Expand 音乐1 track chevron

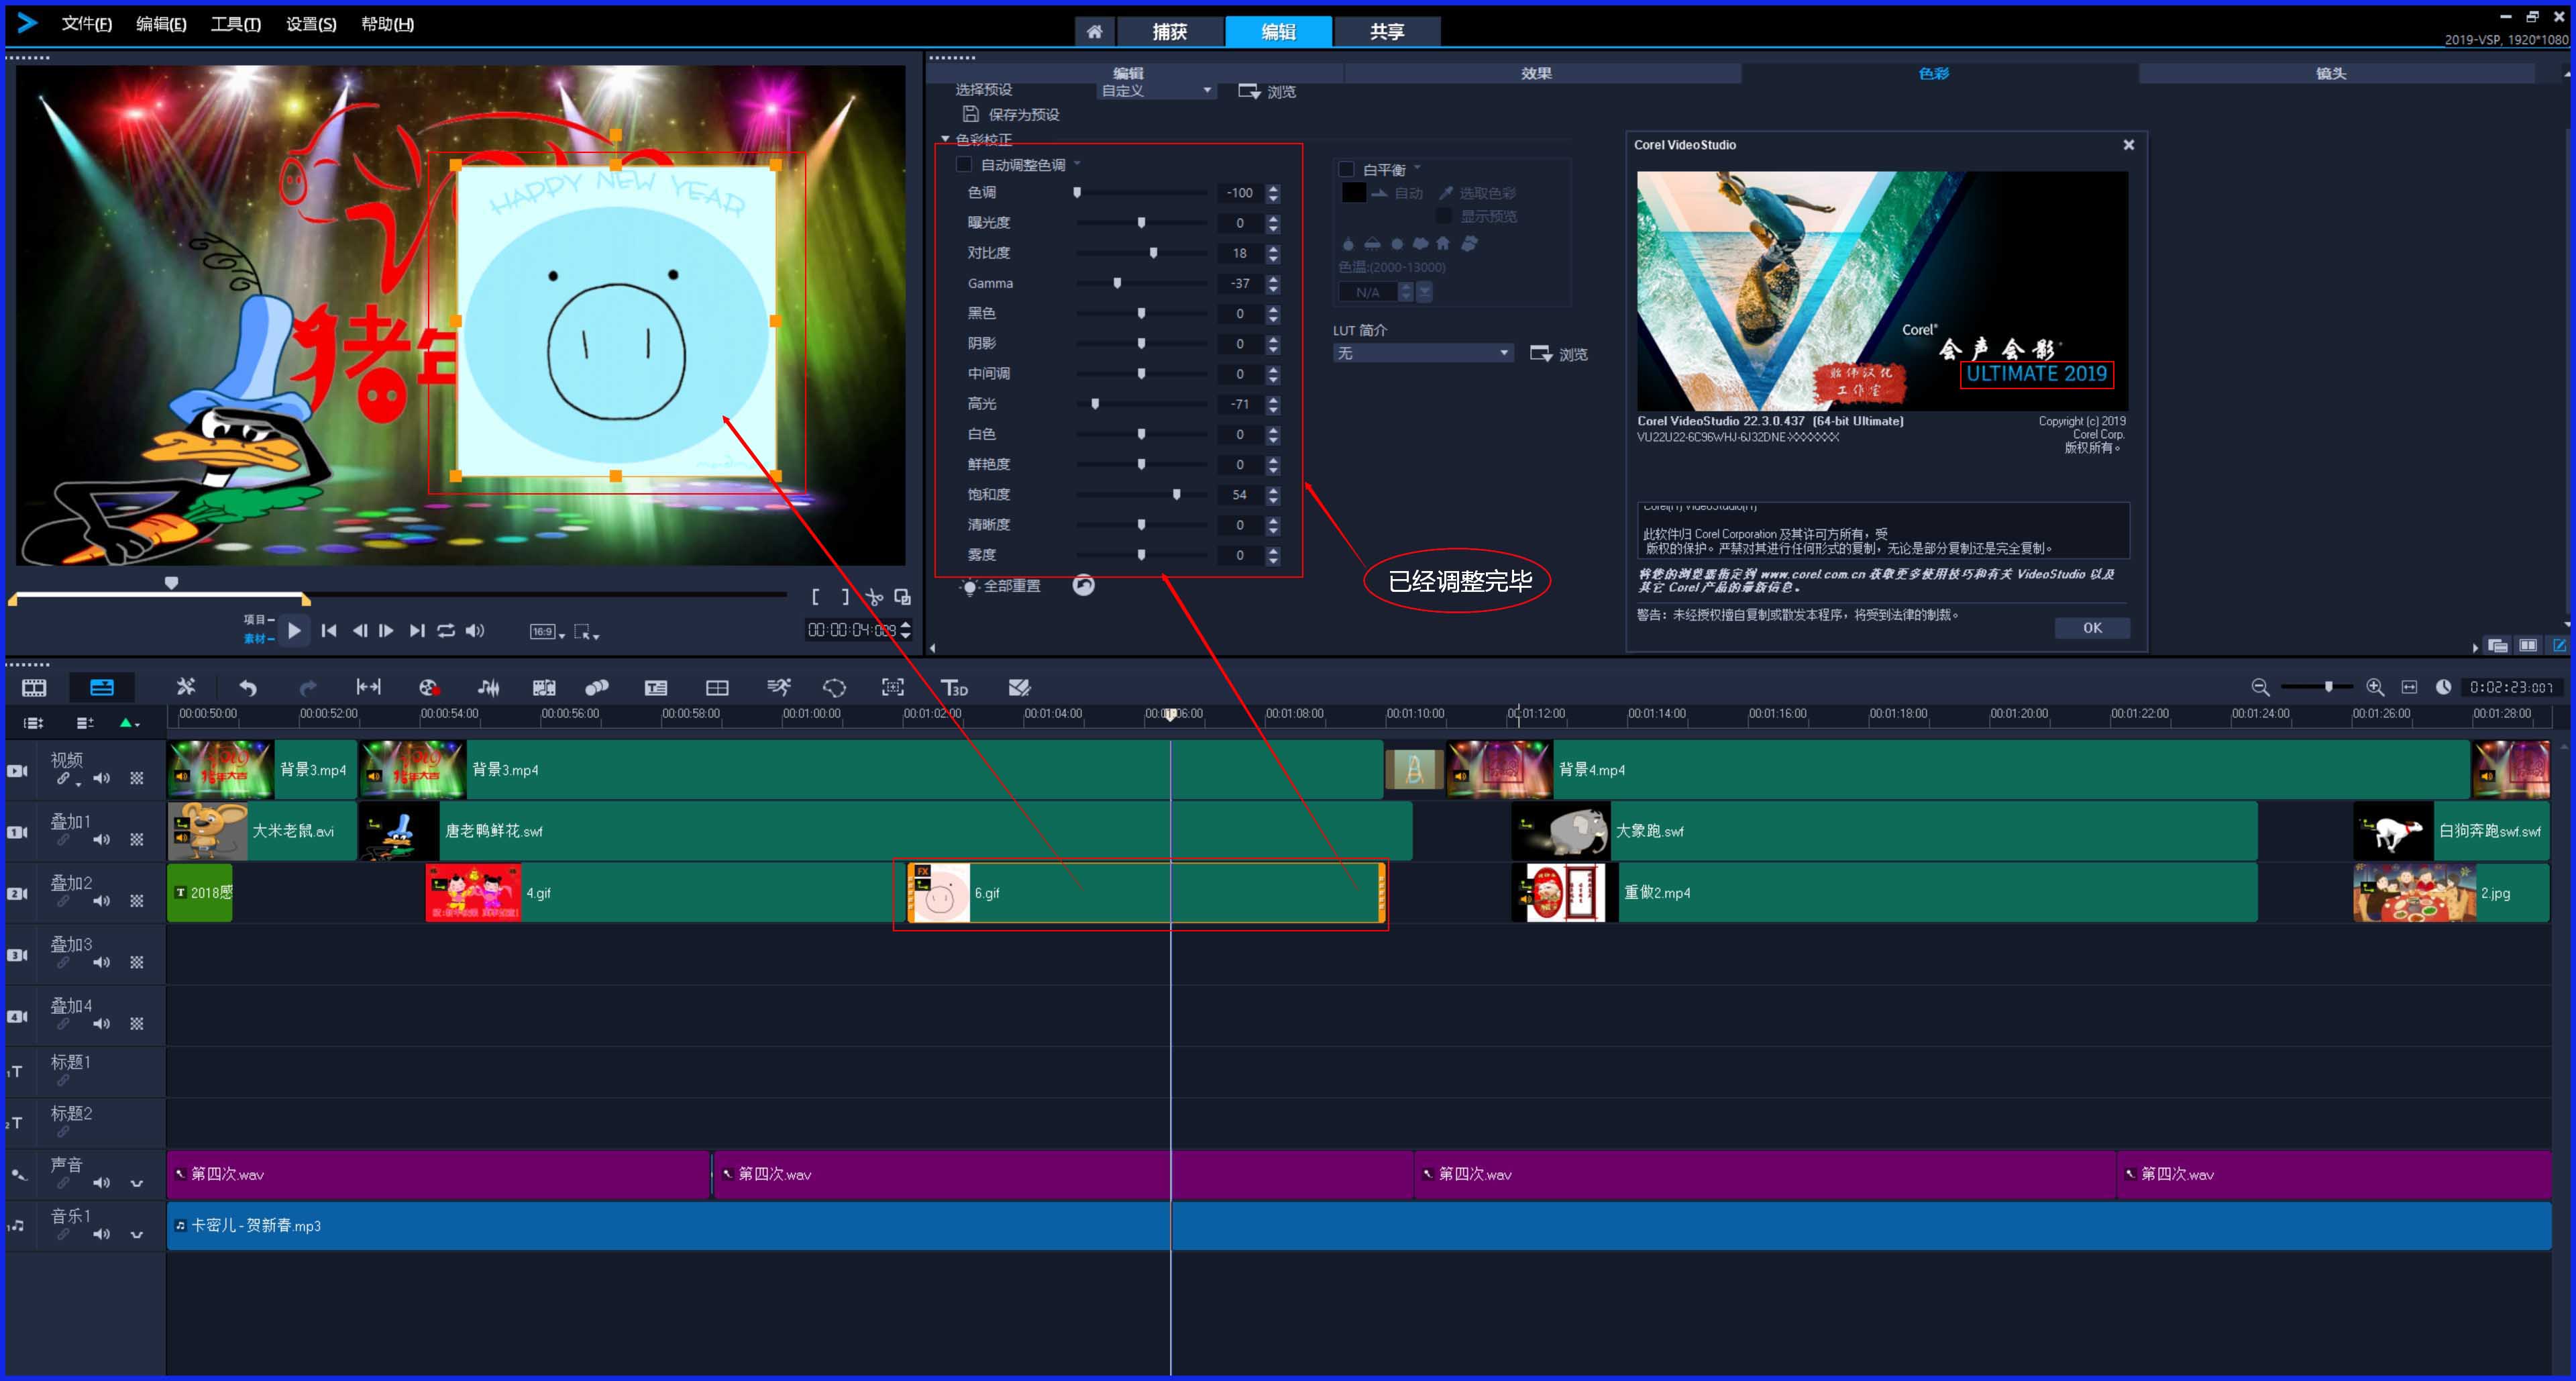137,1235
